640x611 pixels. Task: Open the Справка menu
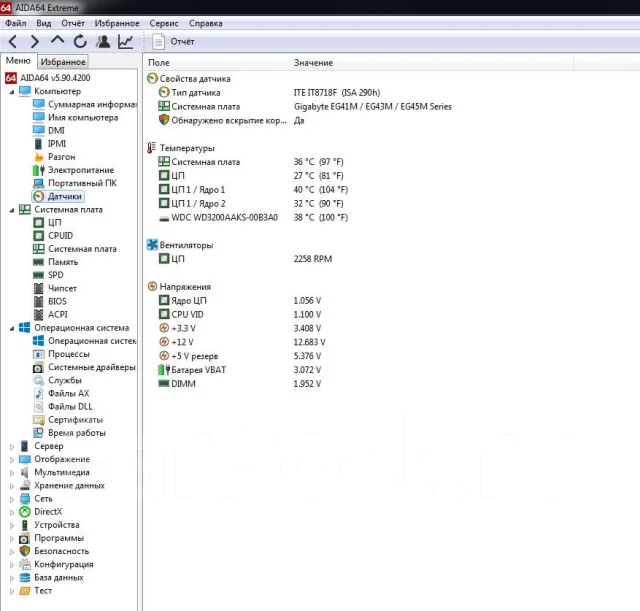coord(206,23)
